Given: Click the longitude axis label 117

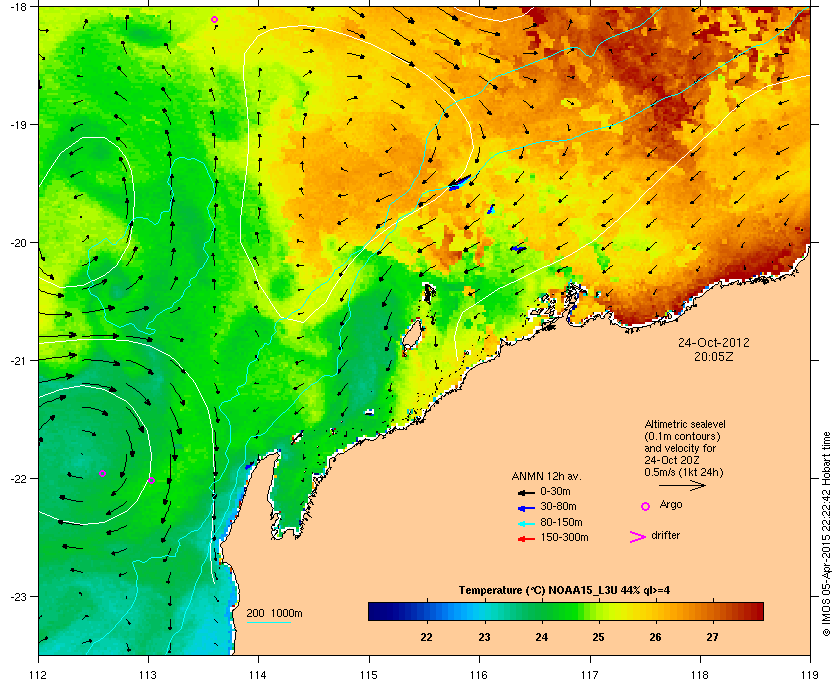Looking at the screenshot, I should [x=589, y=674].
